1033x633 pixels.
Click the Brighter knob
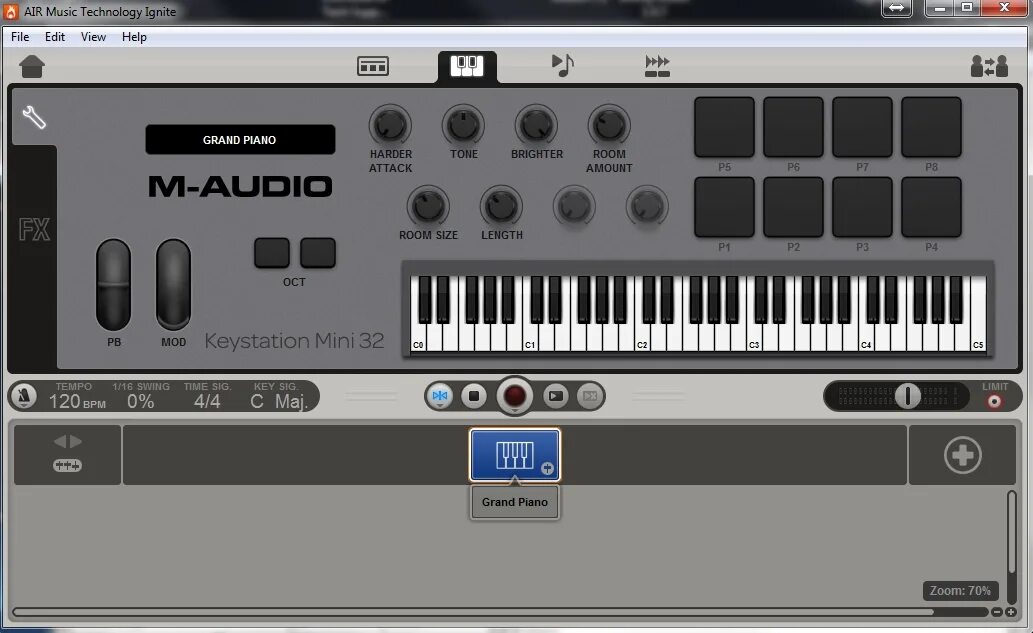click(x=536, y=125)
